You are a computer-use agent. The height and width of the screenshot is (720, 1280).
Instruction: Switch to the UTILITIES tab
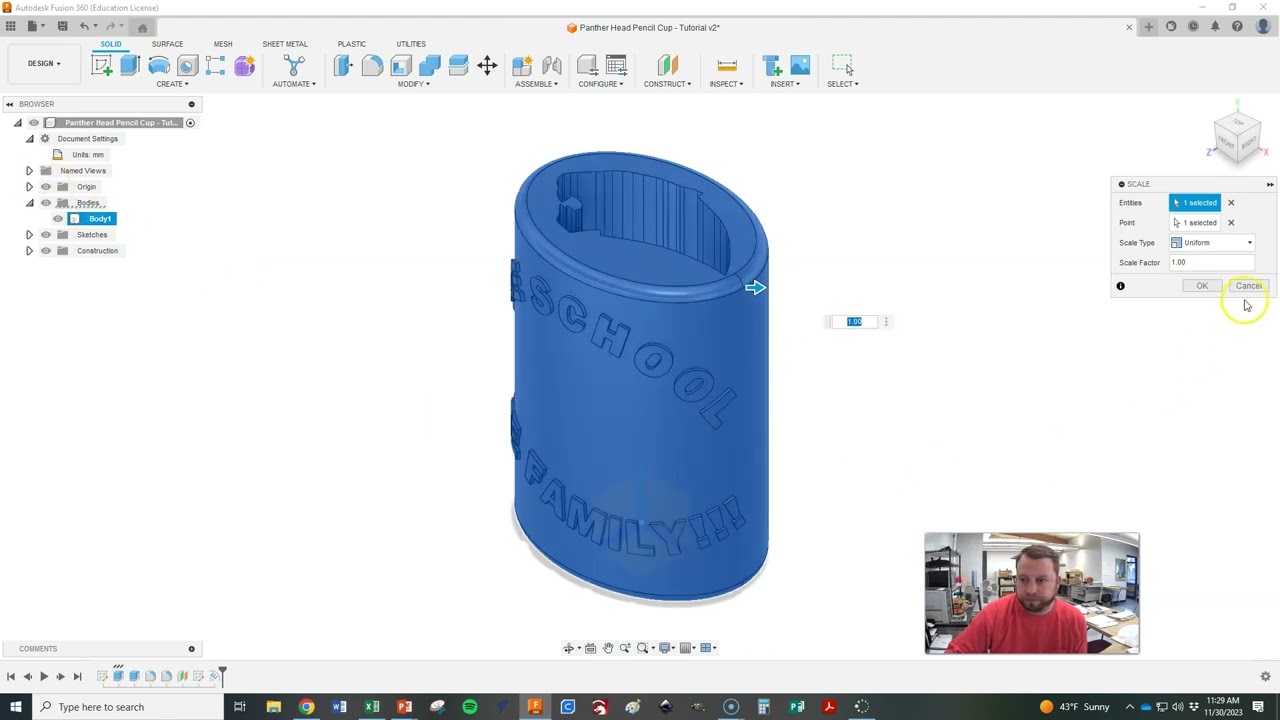(x=411, y=44)
